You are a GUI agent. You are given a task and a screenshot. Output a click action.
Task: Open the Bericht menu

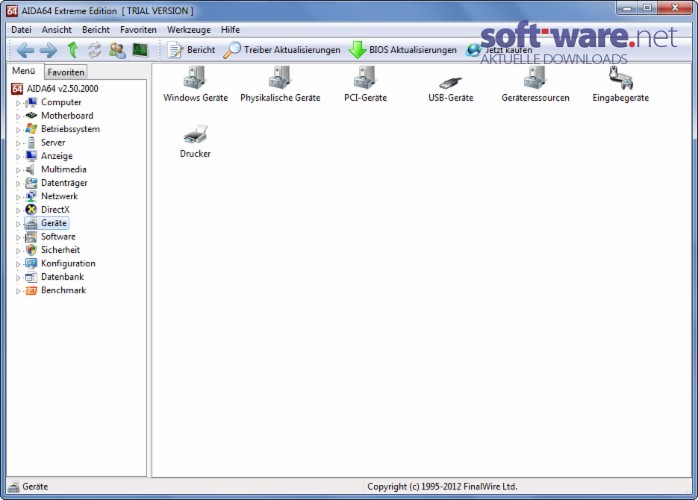[96, 30]
